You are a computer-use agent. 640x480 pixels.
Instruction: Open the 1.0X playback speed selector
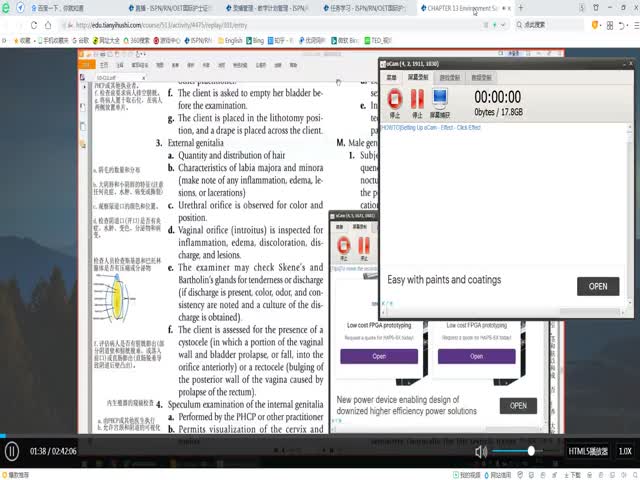click(625, 451)
